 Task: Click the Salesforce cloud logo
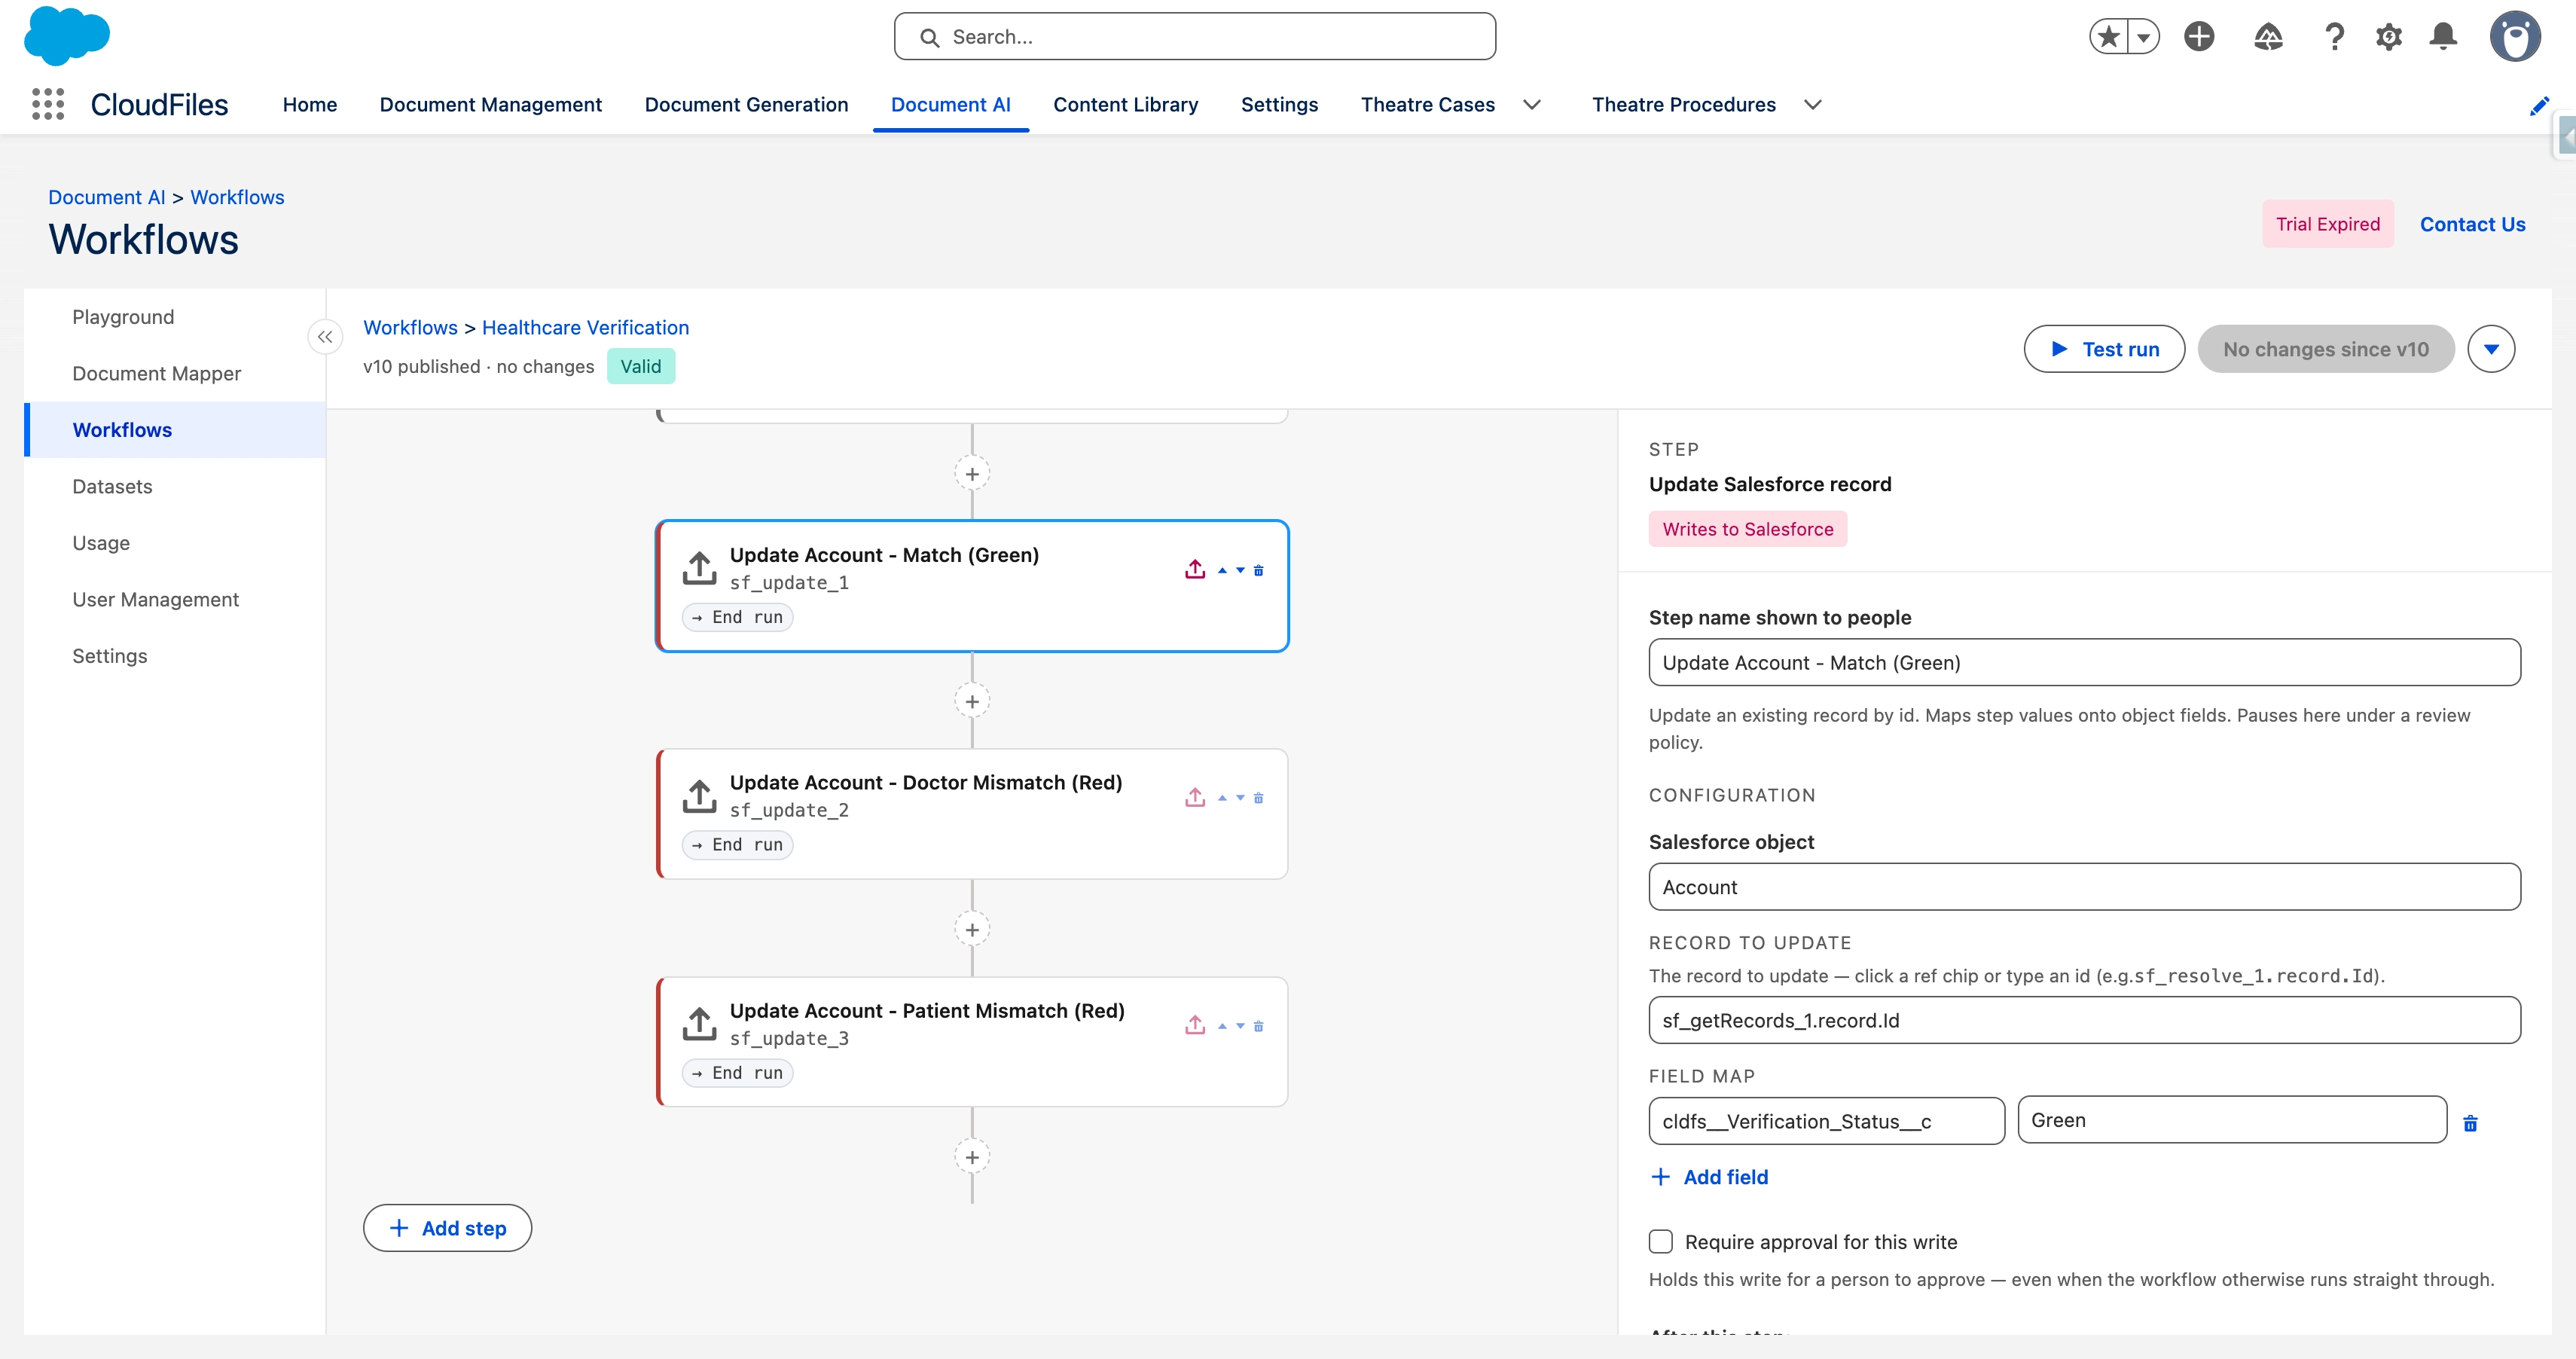67,36
